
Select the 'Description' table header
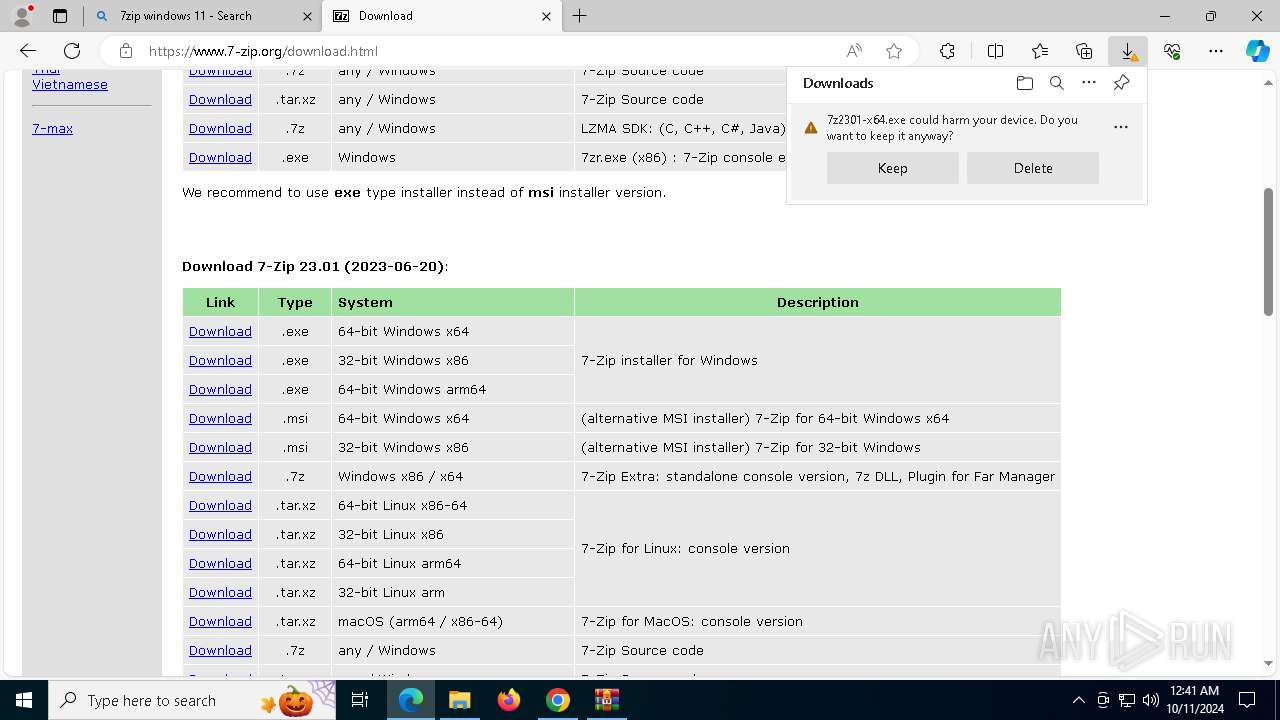pyautogui.click(x=817, y=302)
